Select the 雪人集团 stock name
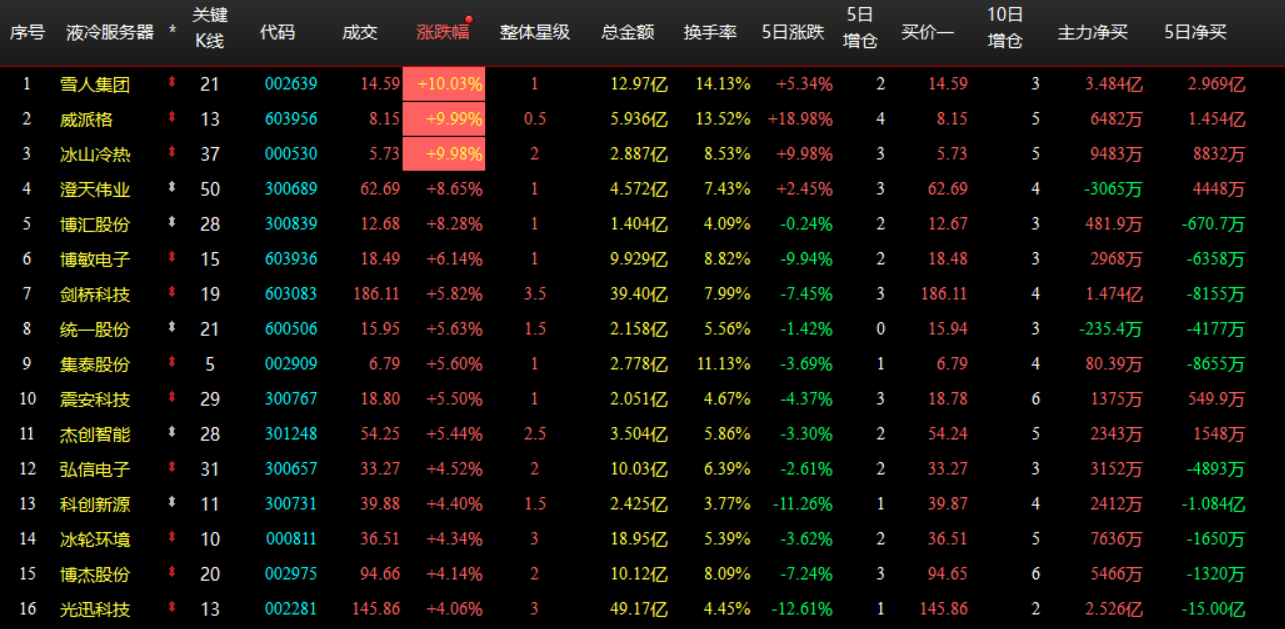The height and width of the screenshot is (629, 1285). coord(95,84)
